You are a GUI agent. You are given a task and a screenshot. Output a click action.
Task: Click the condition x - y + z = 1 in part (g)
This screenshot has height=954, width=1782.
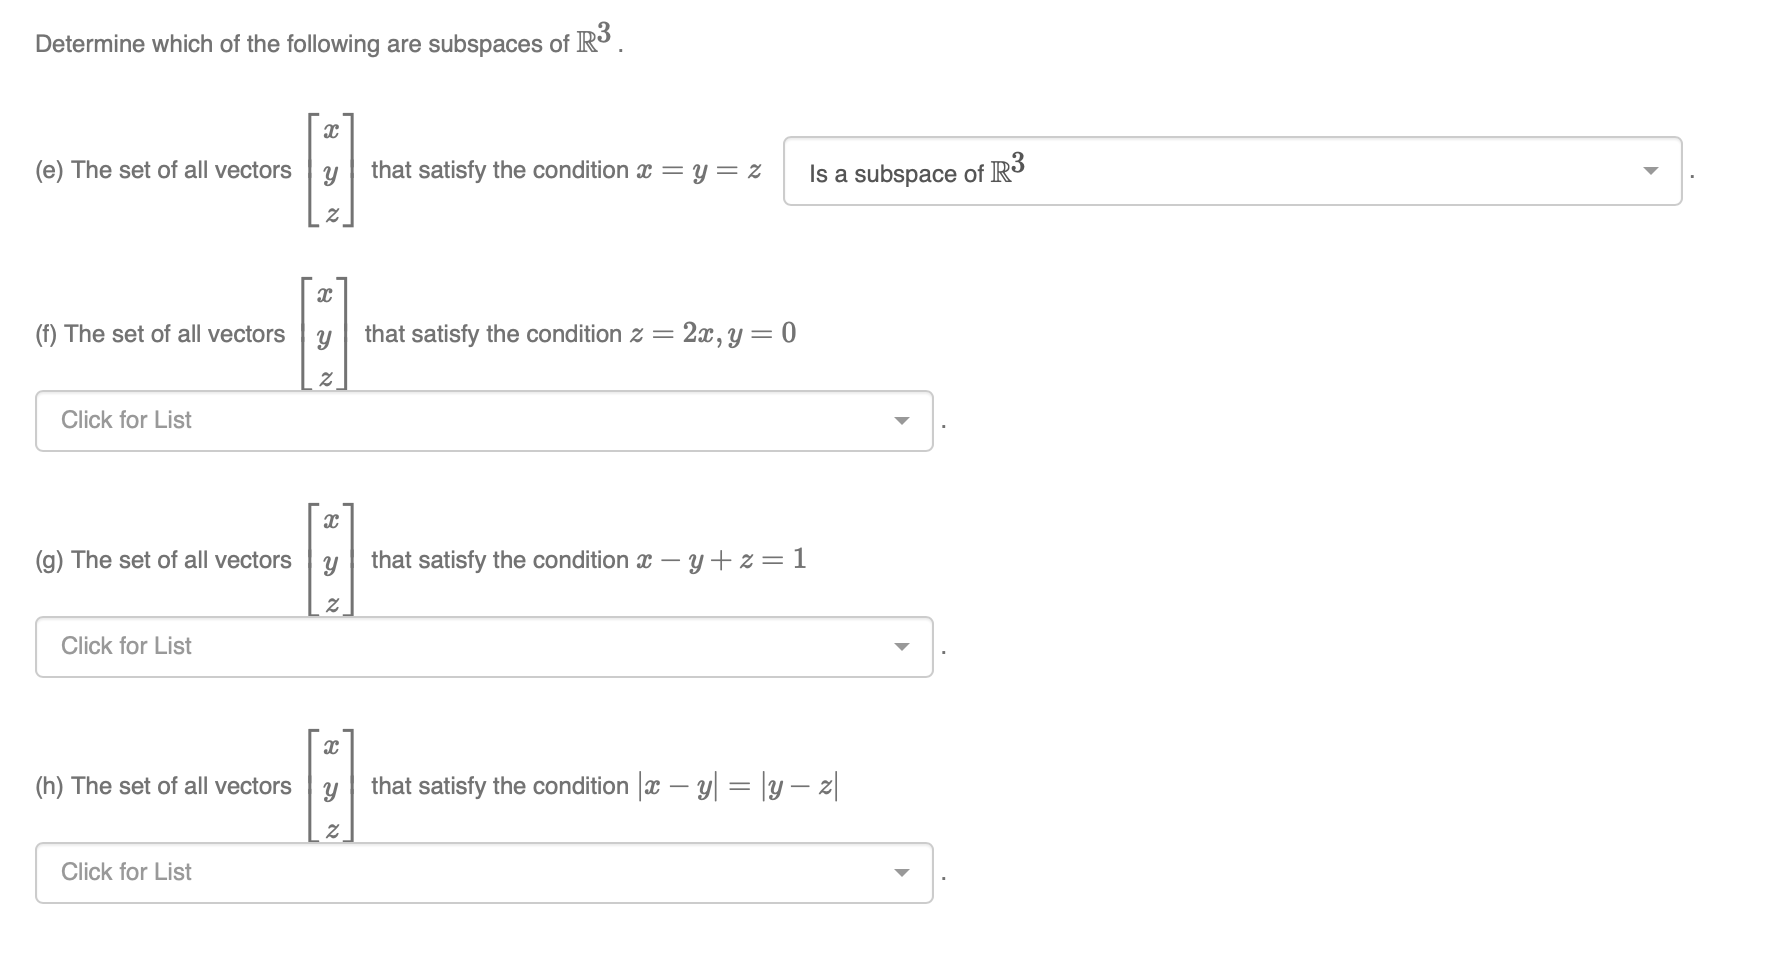(720, 560)
